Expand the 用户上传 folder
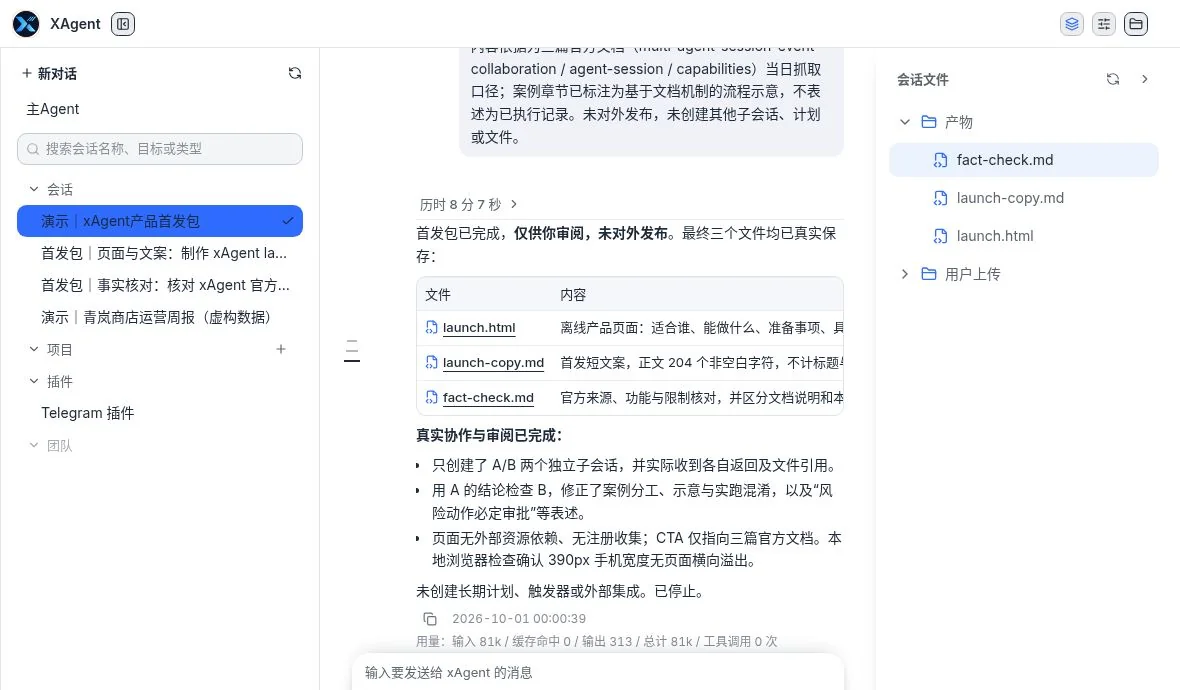1180x690 pixels. tap(905, 274)
